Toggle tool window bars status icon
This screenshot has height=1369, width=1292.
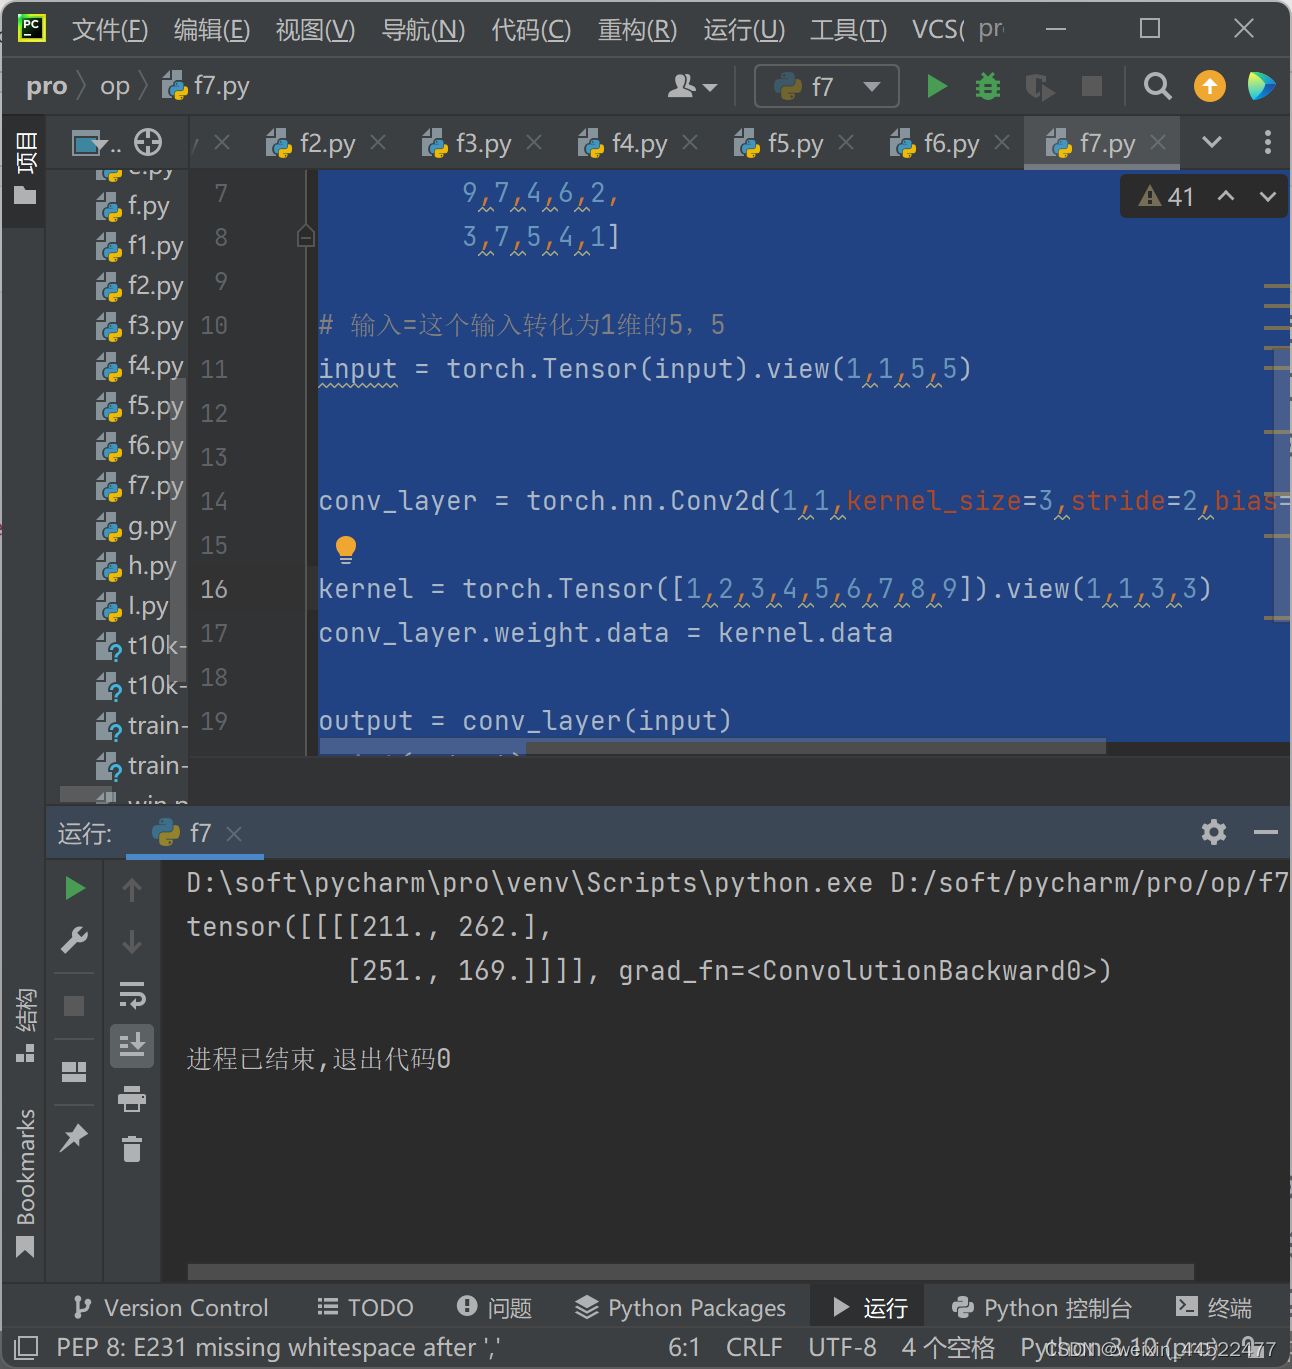click(x=26, y=1347)
